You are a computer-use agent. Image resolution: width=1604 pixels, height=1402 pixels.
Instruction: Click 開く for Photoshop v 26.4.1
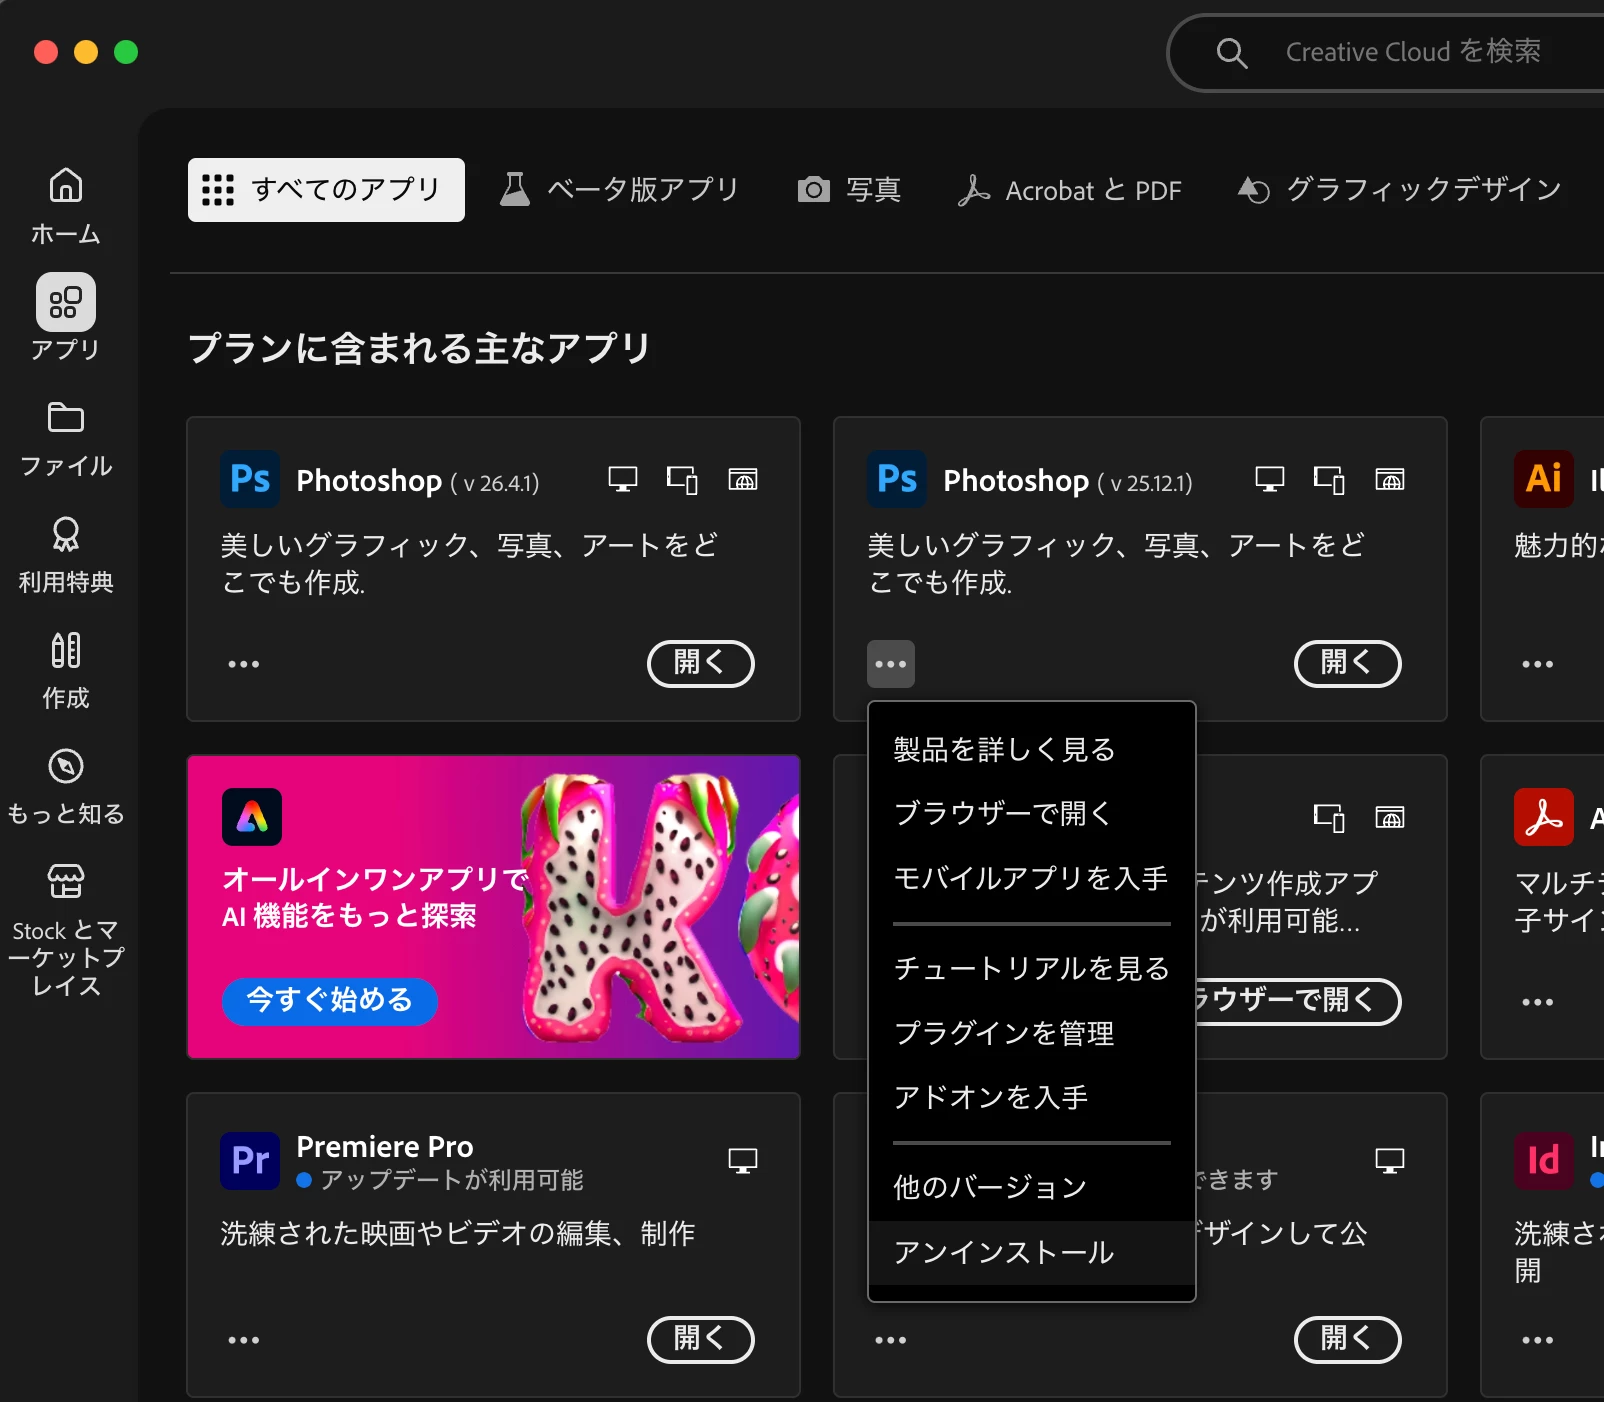(700, 663)
